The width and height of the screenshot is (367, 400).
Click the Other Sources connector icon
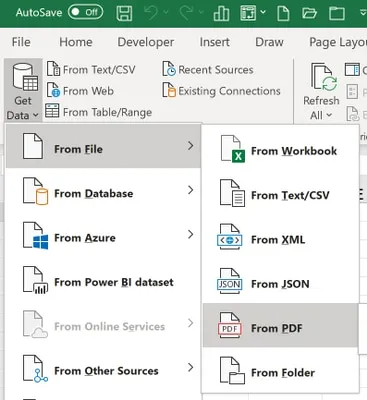pos(35,369)
